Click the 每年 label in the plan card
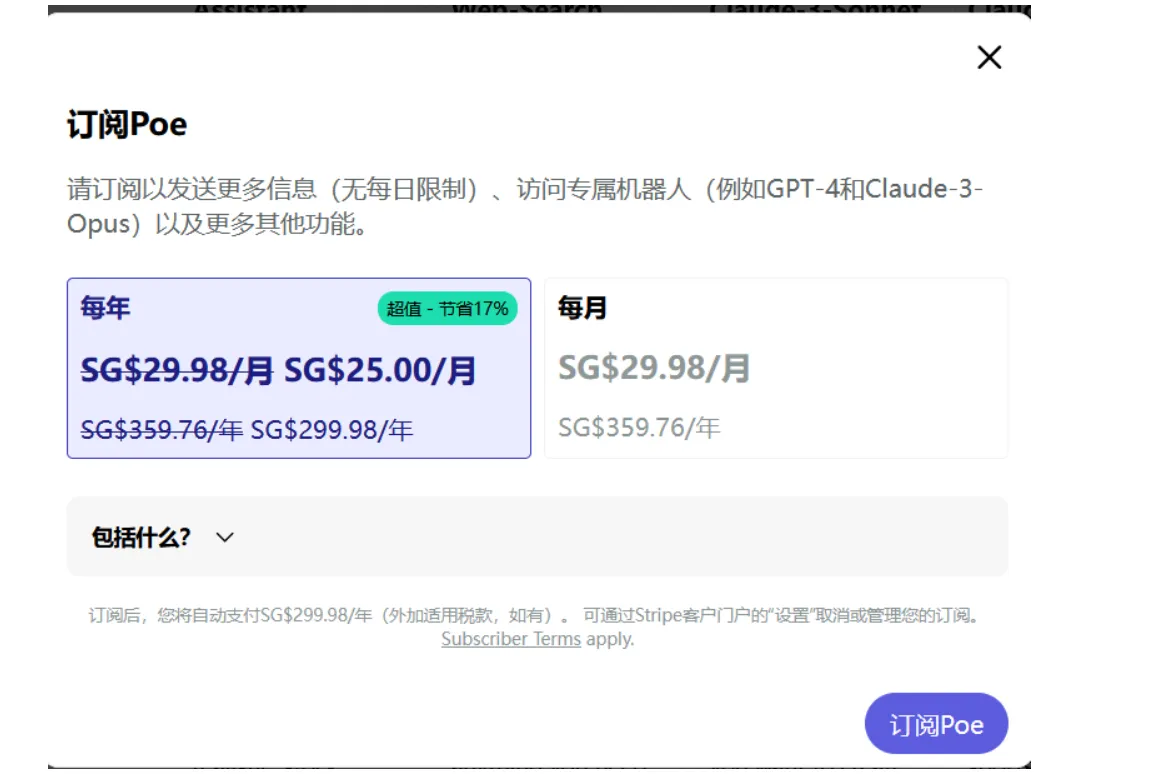1175x774 pixels. tap(105, 308)
